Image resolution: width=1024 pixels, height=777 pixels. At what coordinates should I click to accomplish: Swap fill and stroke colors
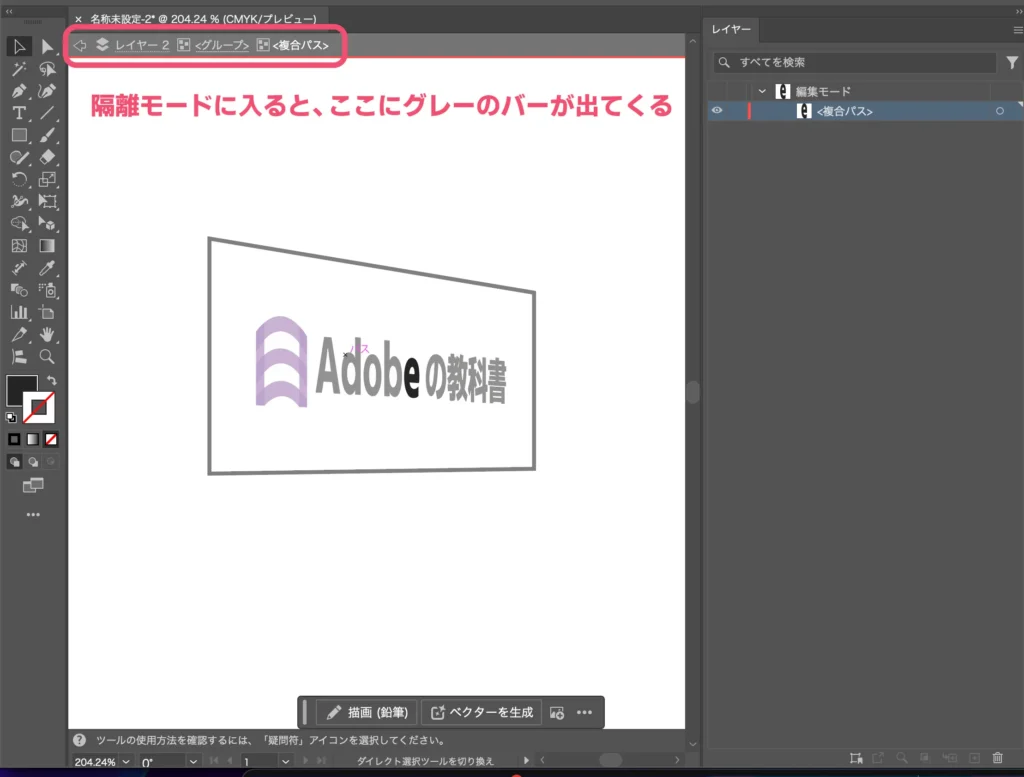(49, 378)
